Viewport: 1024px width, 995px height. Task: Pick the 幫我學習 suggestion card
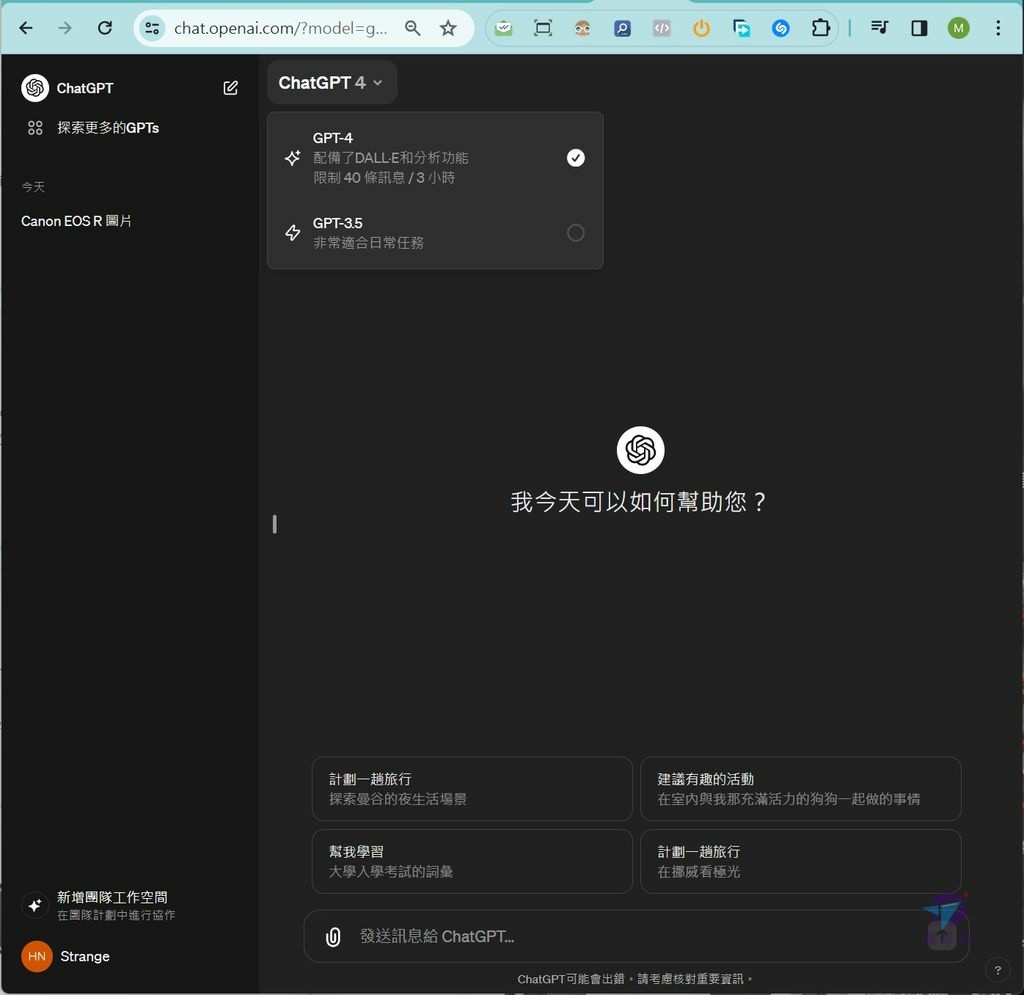[x=472, y=861]
